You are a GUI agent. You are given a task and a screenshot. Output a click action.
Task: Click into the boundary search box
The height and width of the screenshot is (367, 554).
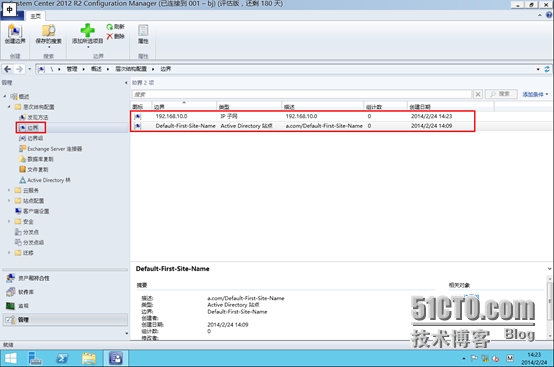pos(302,94)
